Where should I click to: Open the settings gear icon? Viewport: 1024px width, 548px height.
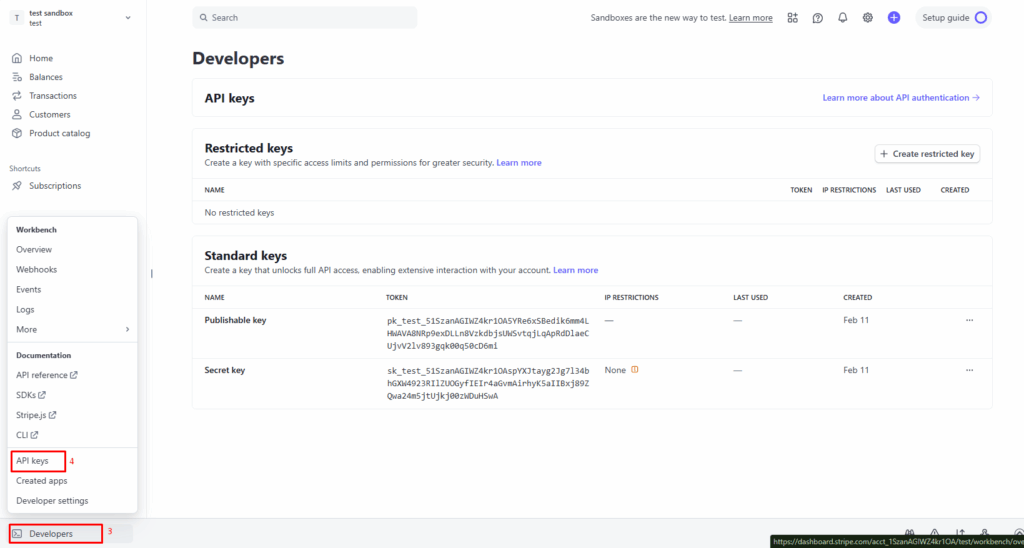click(x=868, y=18)
